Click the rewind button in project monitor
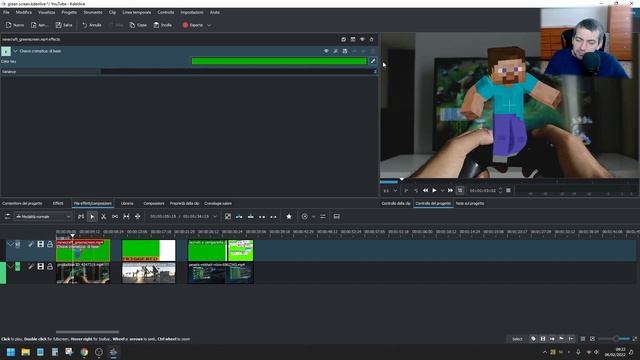This screenshot has height=360, width=640. pos(425,190)
